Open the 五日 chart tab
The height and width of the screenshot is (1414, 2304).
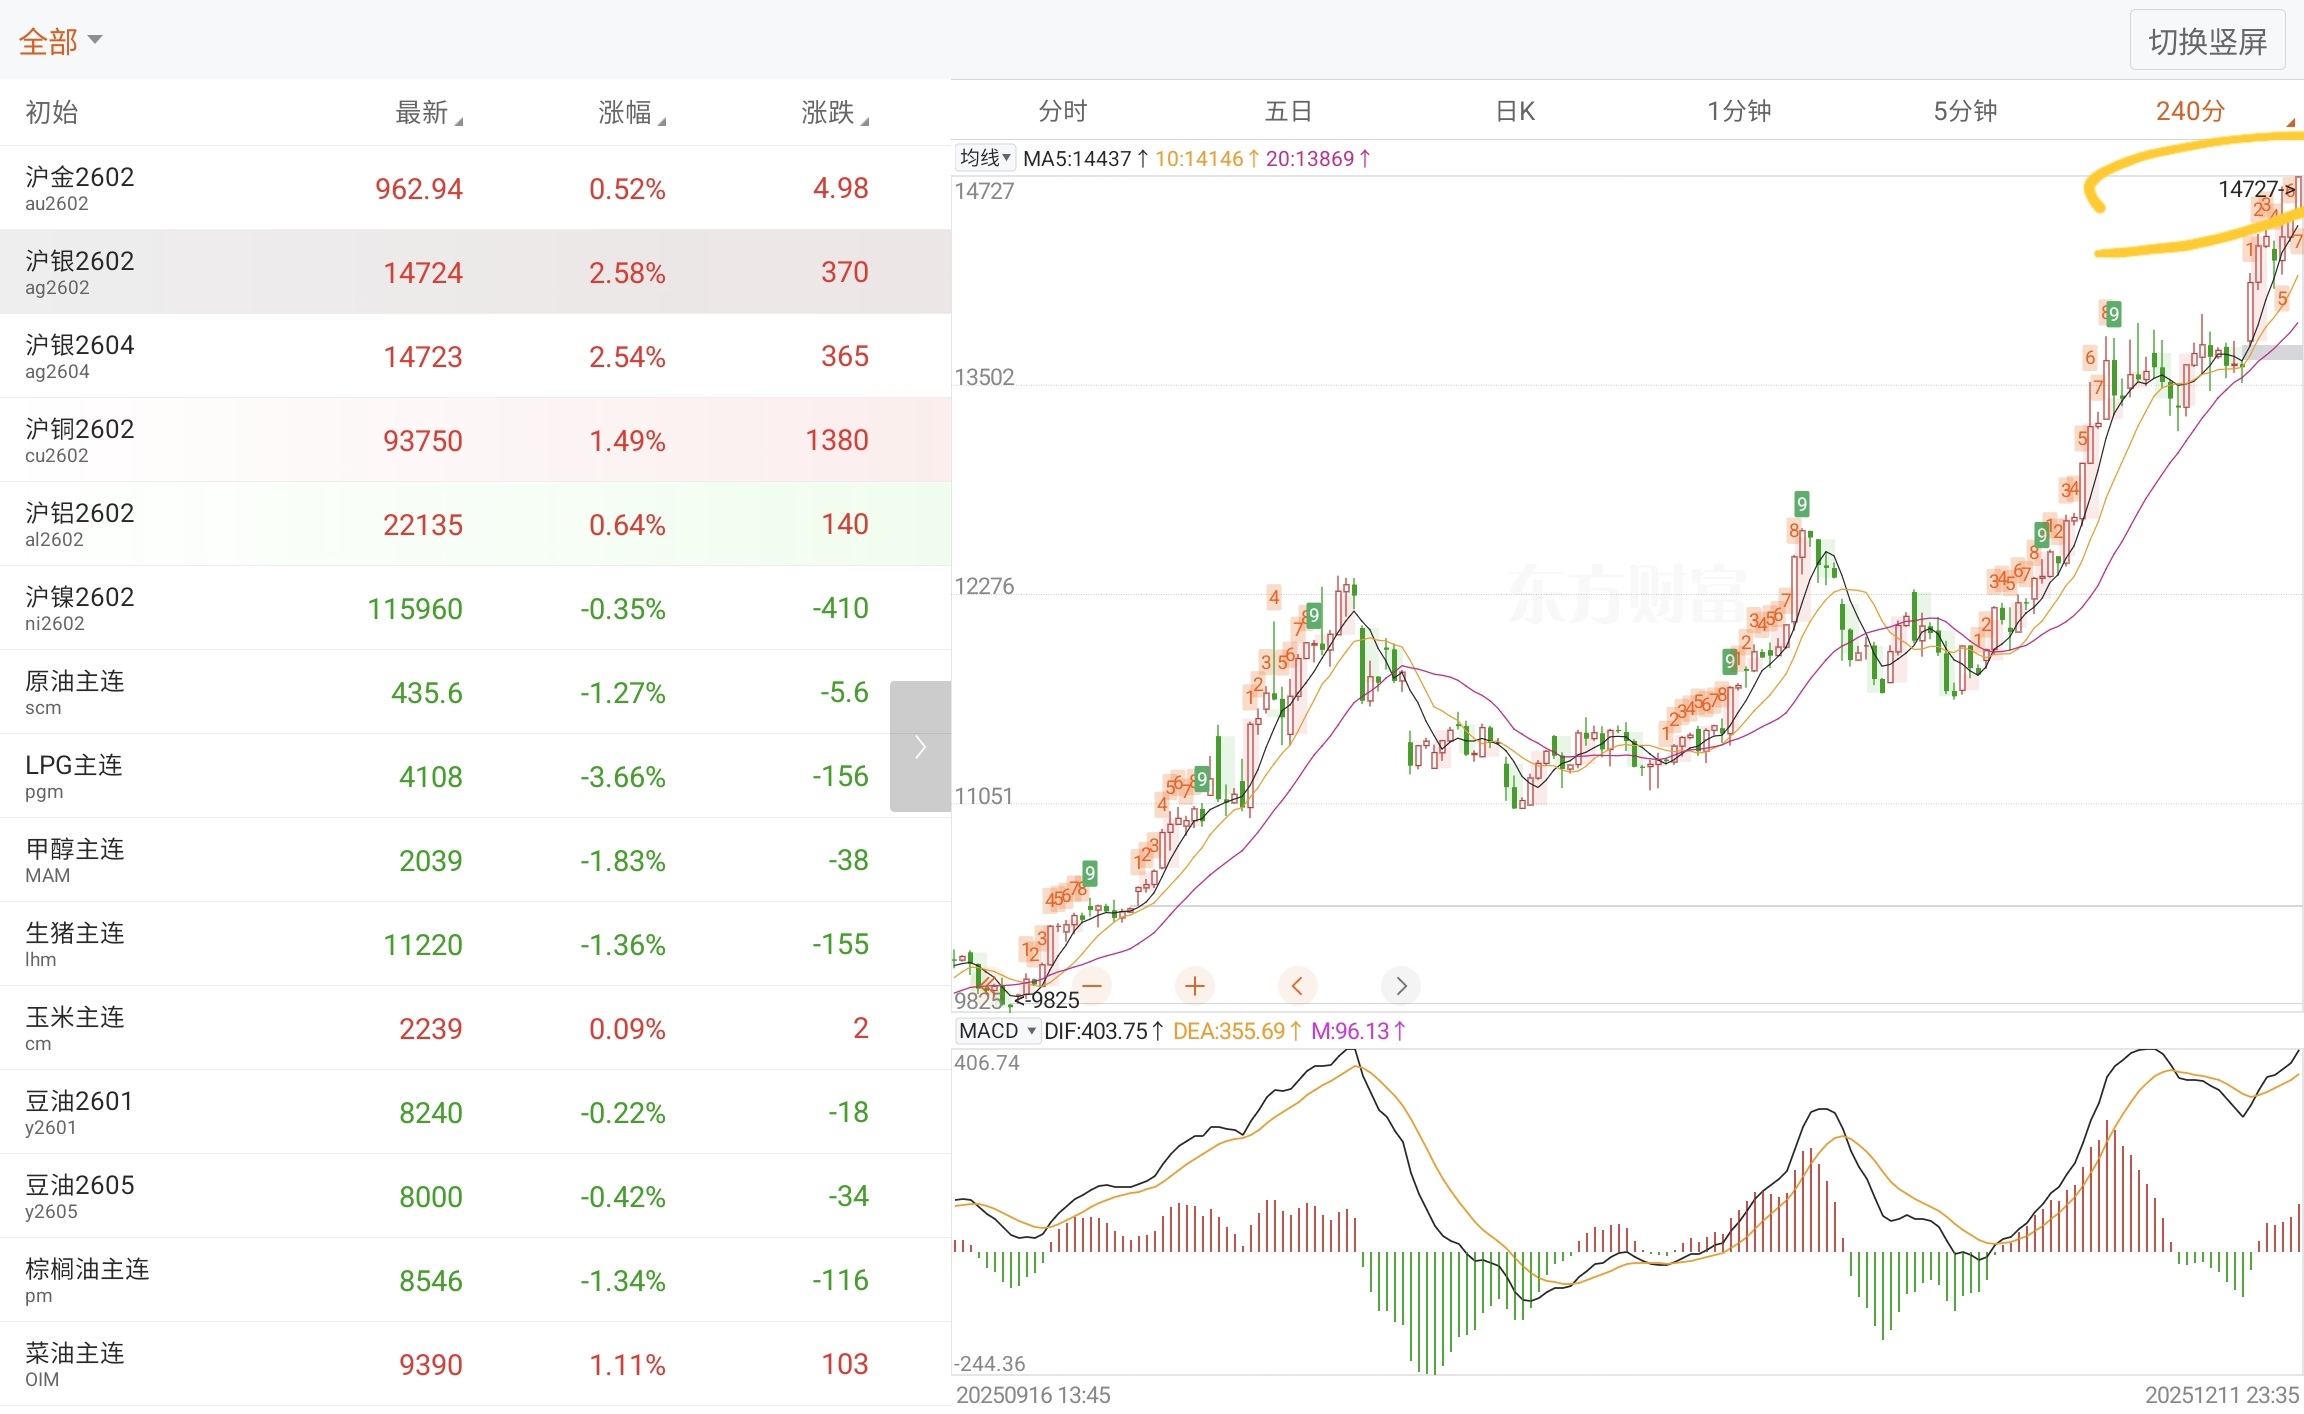1288,111
